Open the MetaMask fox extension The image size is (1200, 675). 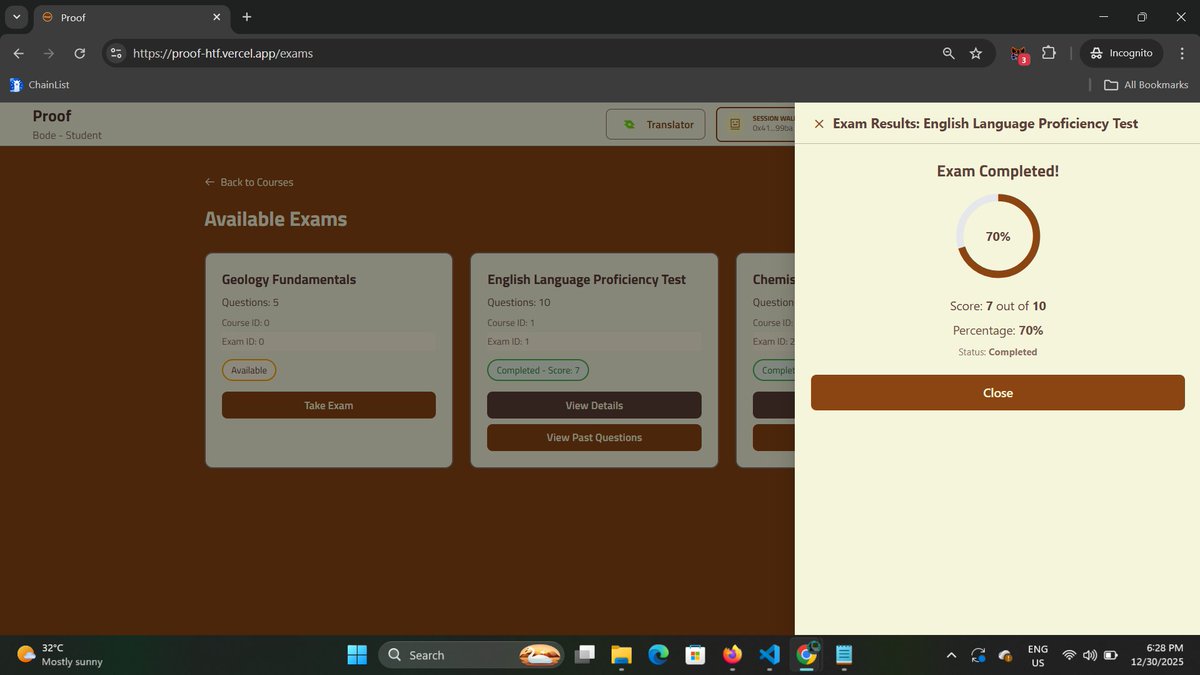pyautogui.click(x=1019, y=53)
